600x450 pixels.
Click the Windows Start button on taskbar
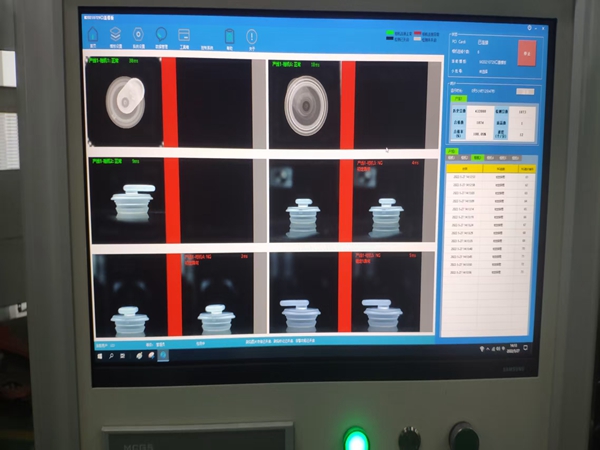(x=98, y=354)
